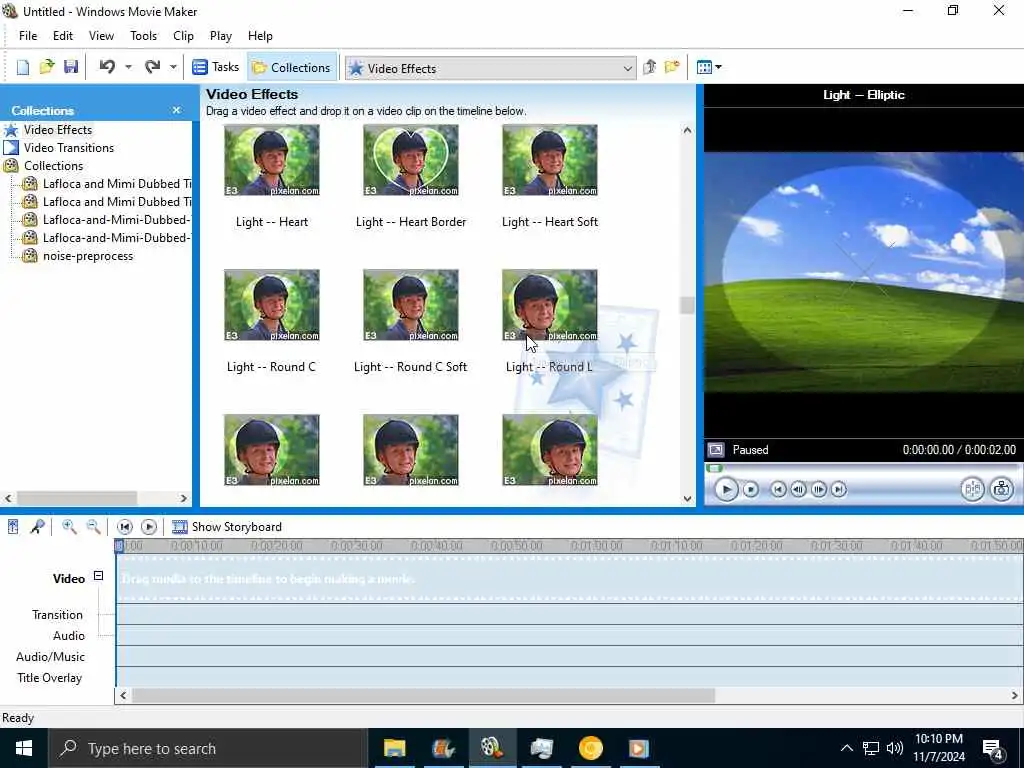Click the timeline ruler at 0:00:30.00
Screen dimensions: 1024x768
point(357,546)
